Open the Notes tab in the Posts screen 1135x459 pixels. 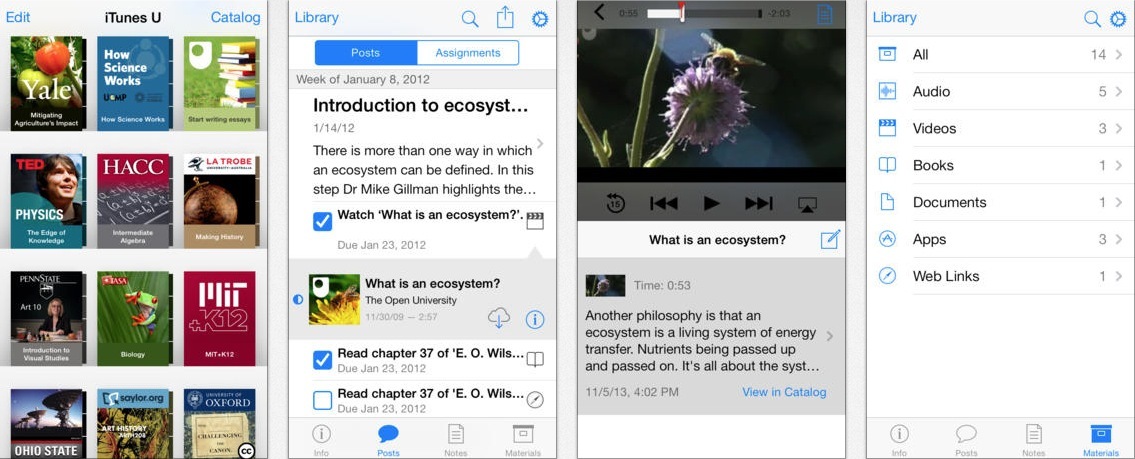click(455, 439)
